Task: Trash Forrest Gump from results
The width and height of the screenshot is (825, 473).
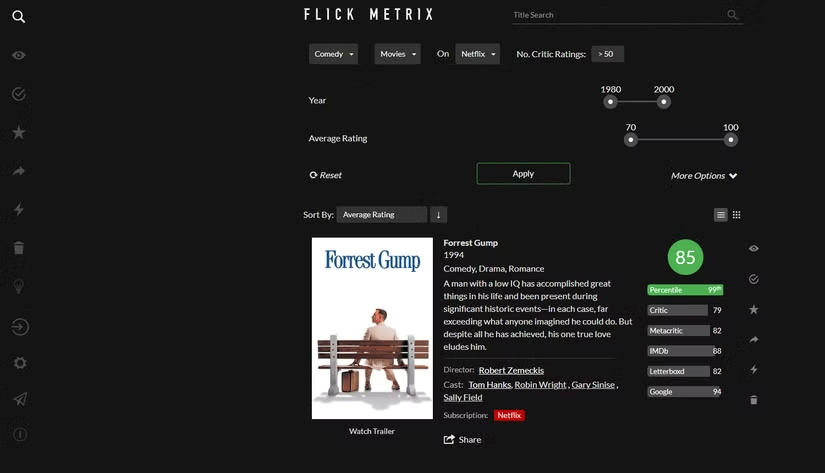Action: [x=754, y=400]
